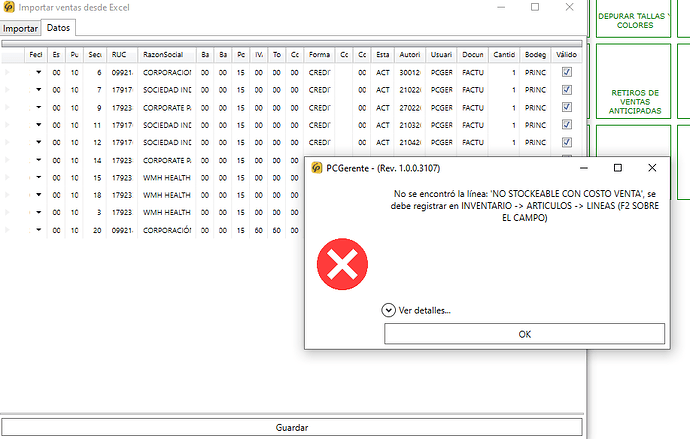Viewport: 690px width, 439px height.
Task: Toggle Válido checkbox in fifth row
Action: click(x=567, y=142)
